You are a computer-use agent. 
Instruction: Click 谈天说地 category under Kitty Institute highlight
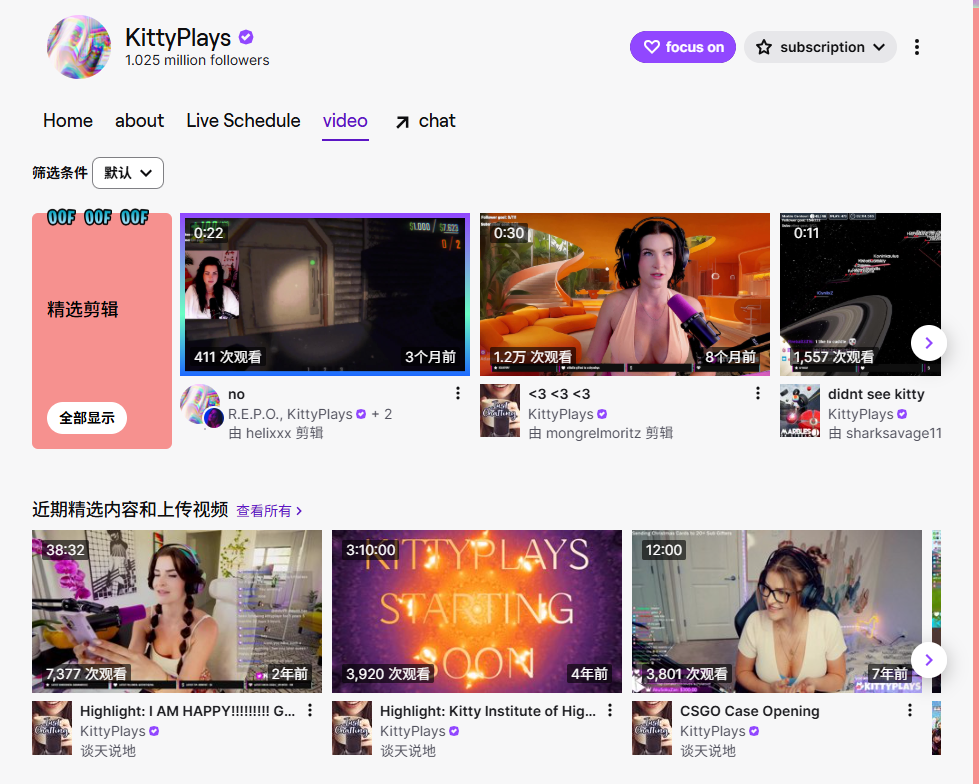(408, 750)
